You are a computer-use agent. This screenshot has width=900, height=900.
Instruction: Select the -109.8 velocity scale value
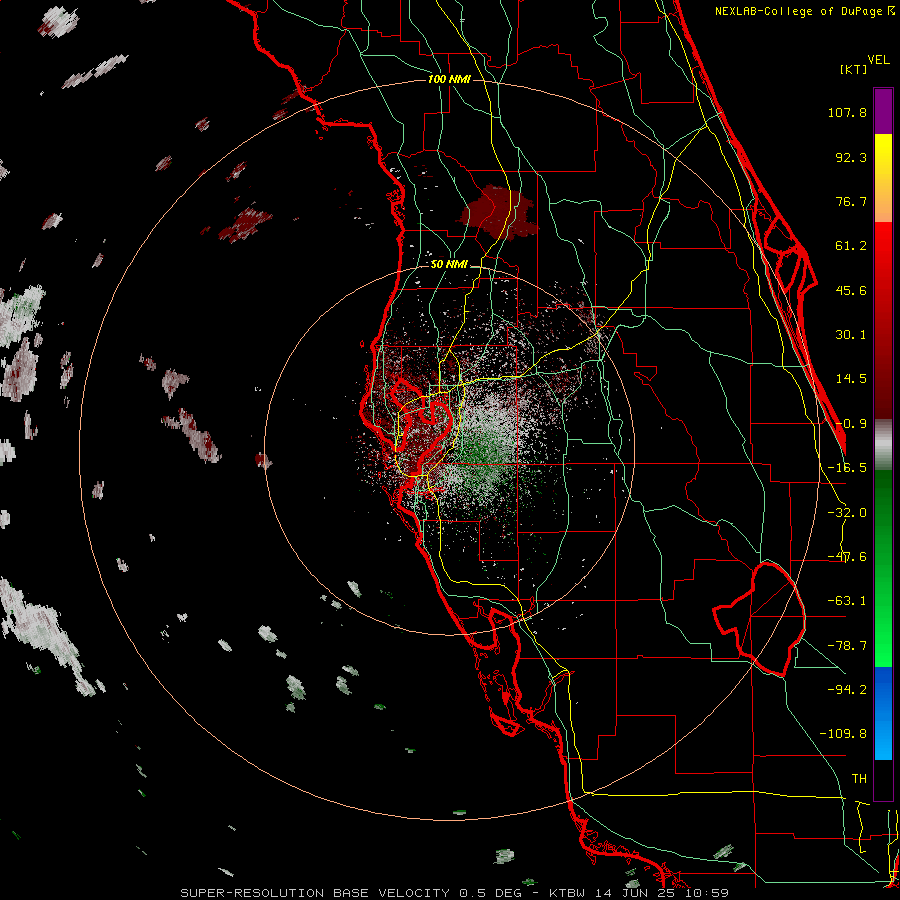843,734
